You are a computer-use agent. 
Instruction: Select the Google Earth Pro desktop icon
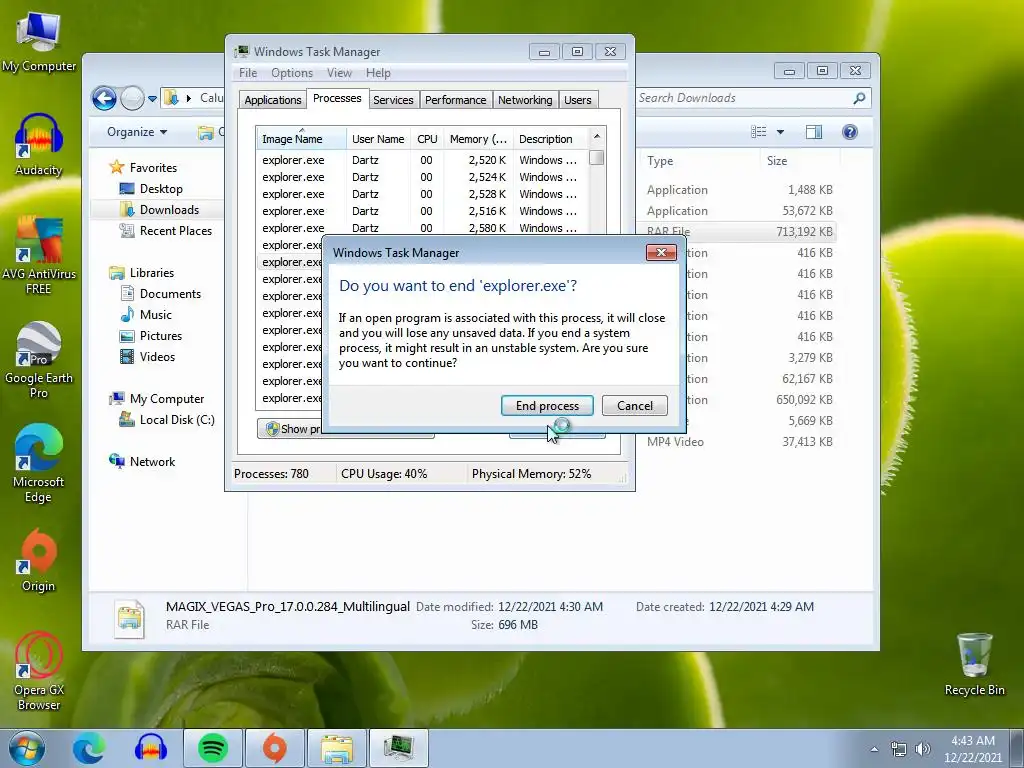click(39, 360)
